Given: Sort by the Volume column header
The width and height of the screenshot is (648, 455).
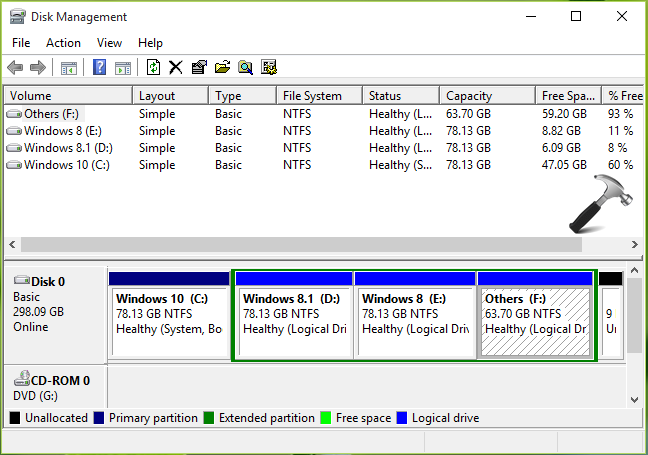Looking at the screenshot, I should click(68, 96).
